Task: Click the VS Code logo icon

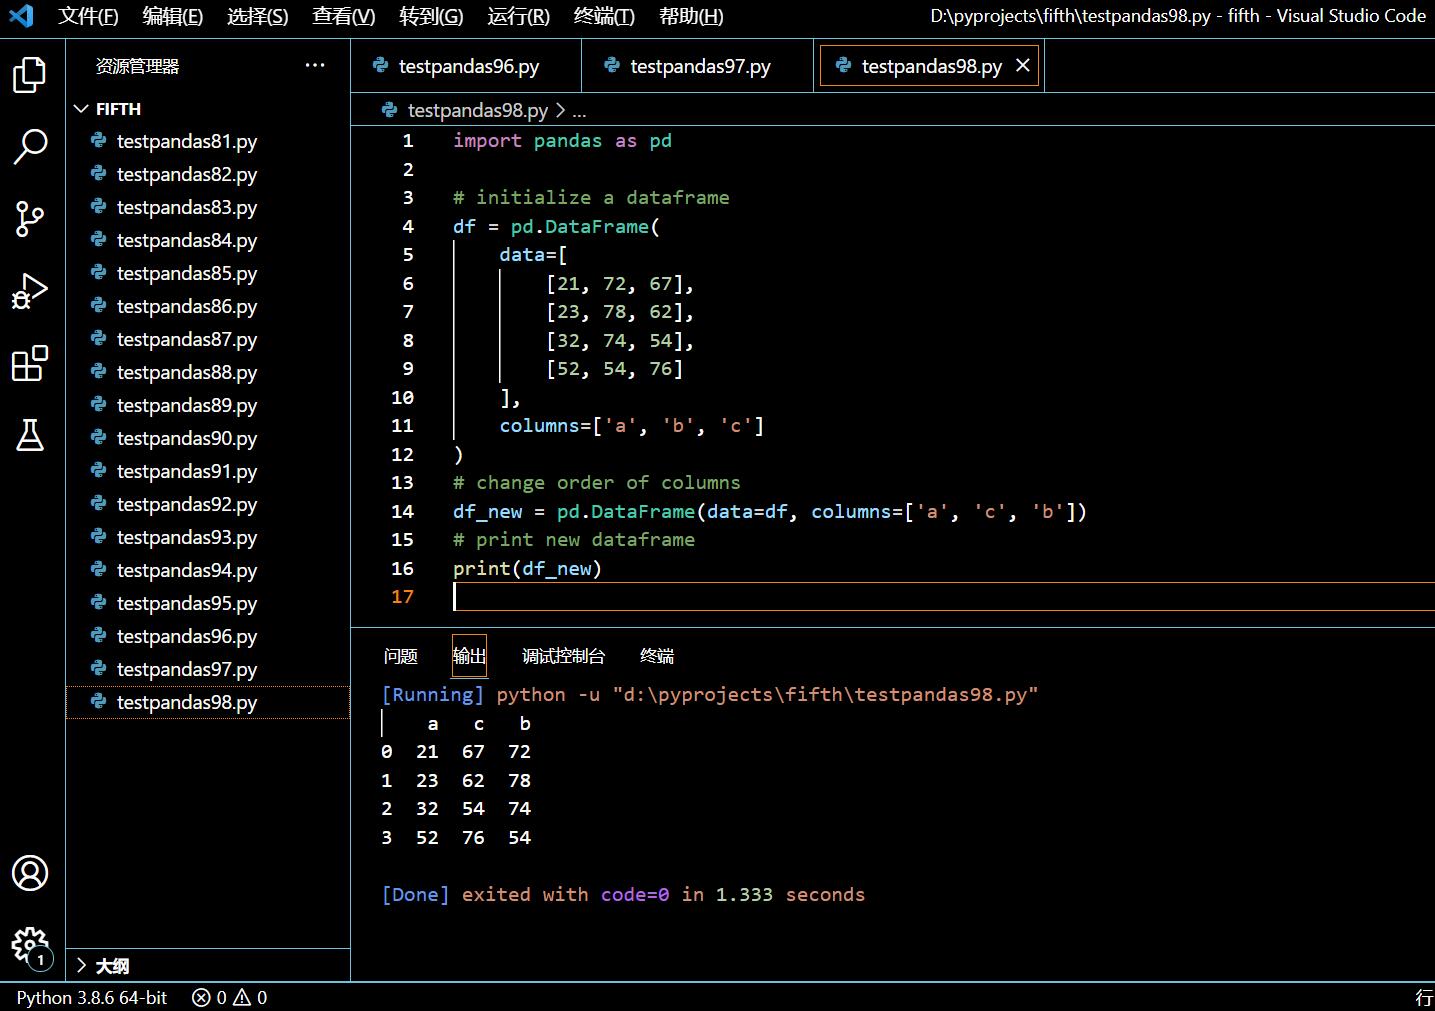Action: pos(21,16)
